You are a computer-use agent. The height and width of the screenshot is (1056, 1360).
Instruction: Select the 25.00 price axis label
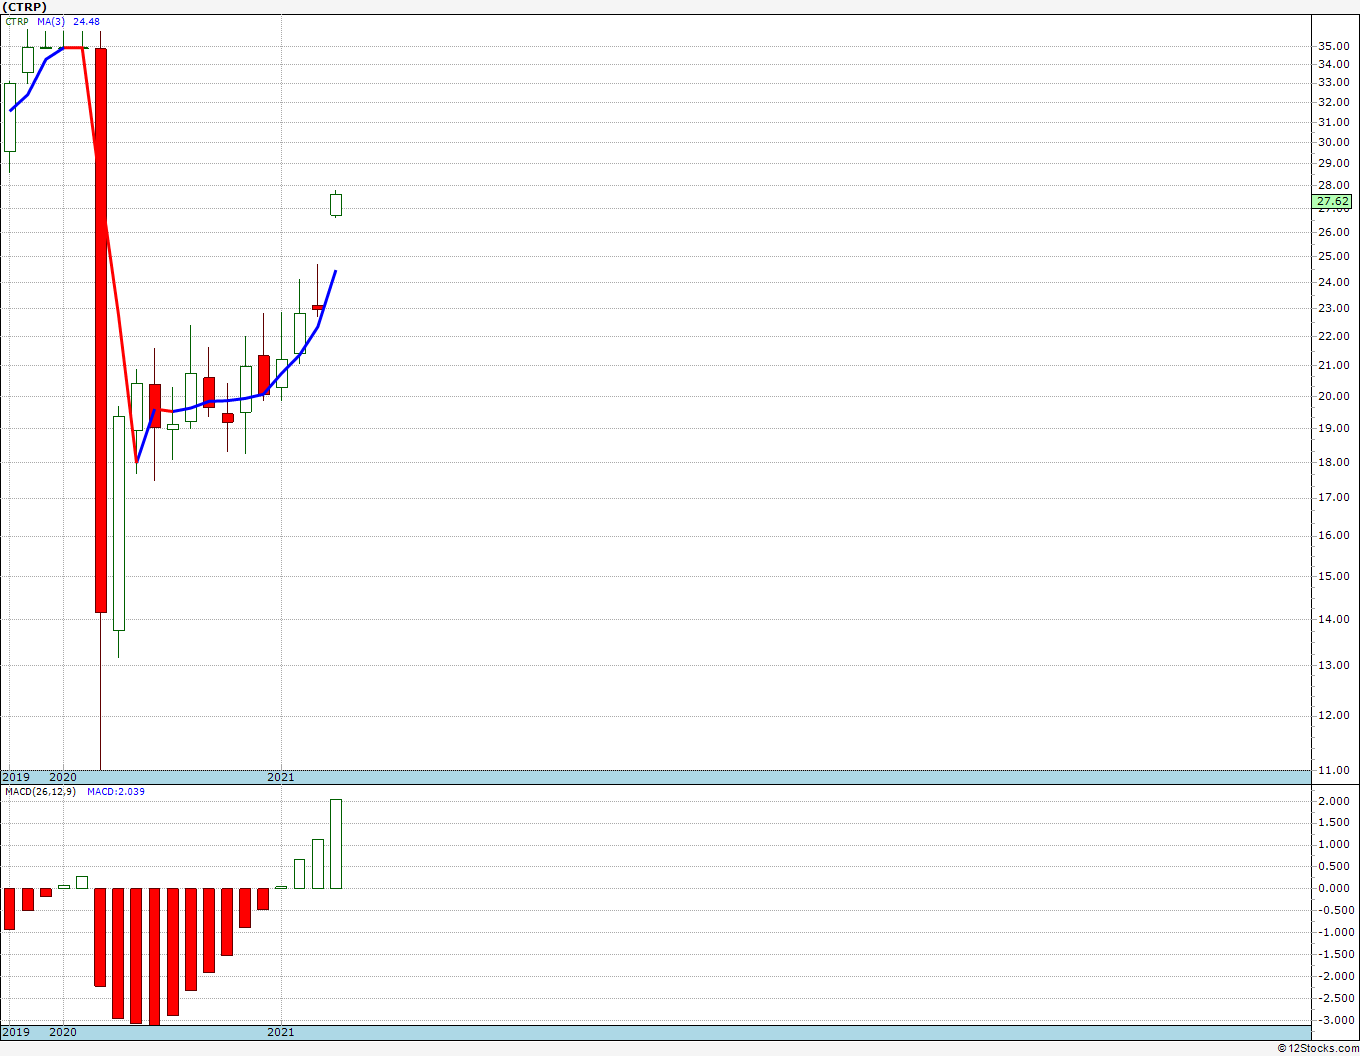tap(1333, 256)
